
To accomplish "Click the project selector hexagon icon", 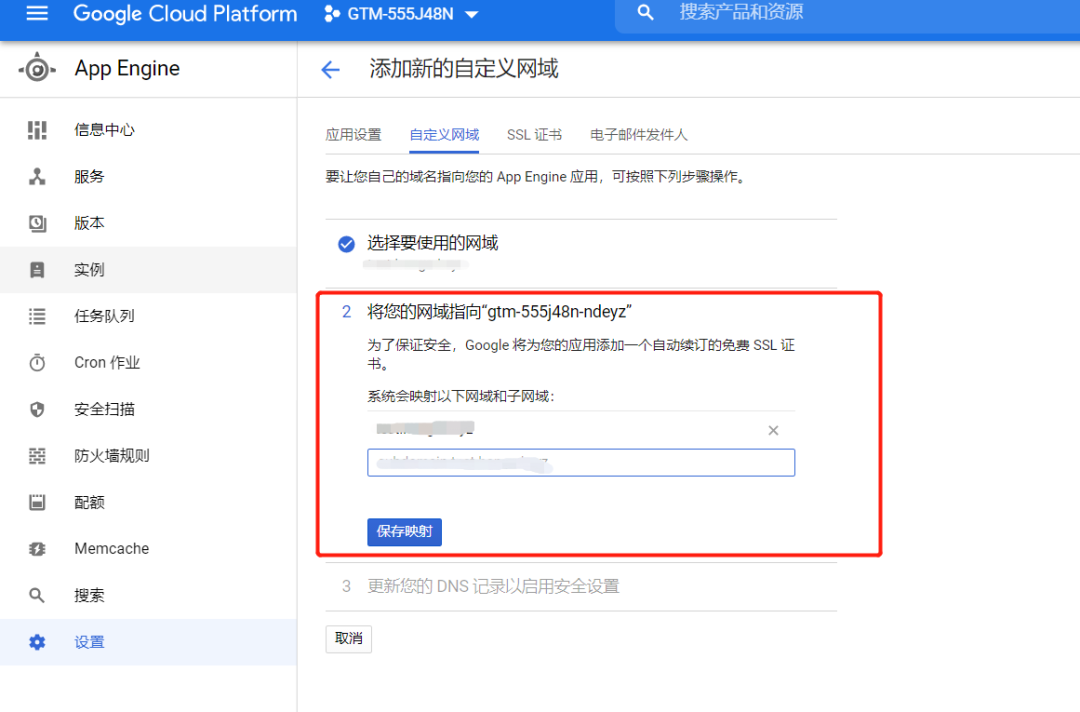I will point(331,14).
